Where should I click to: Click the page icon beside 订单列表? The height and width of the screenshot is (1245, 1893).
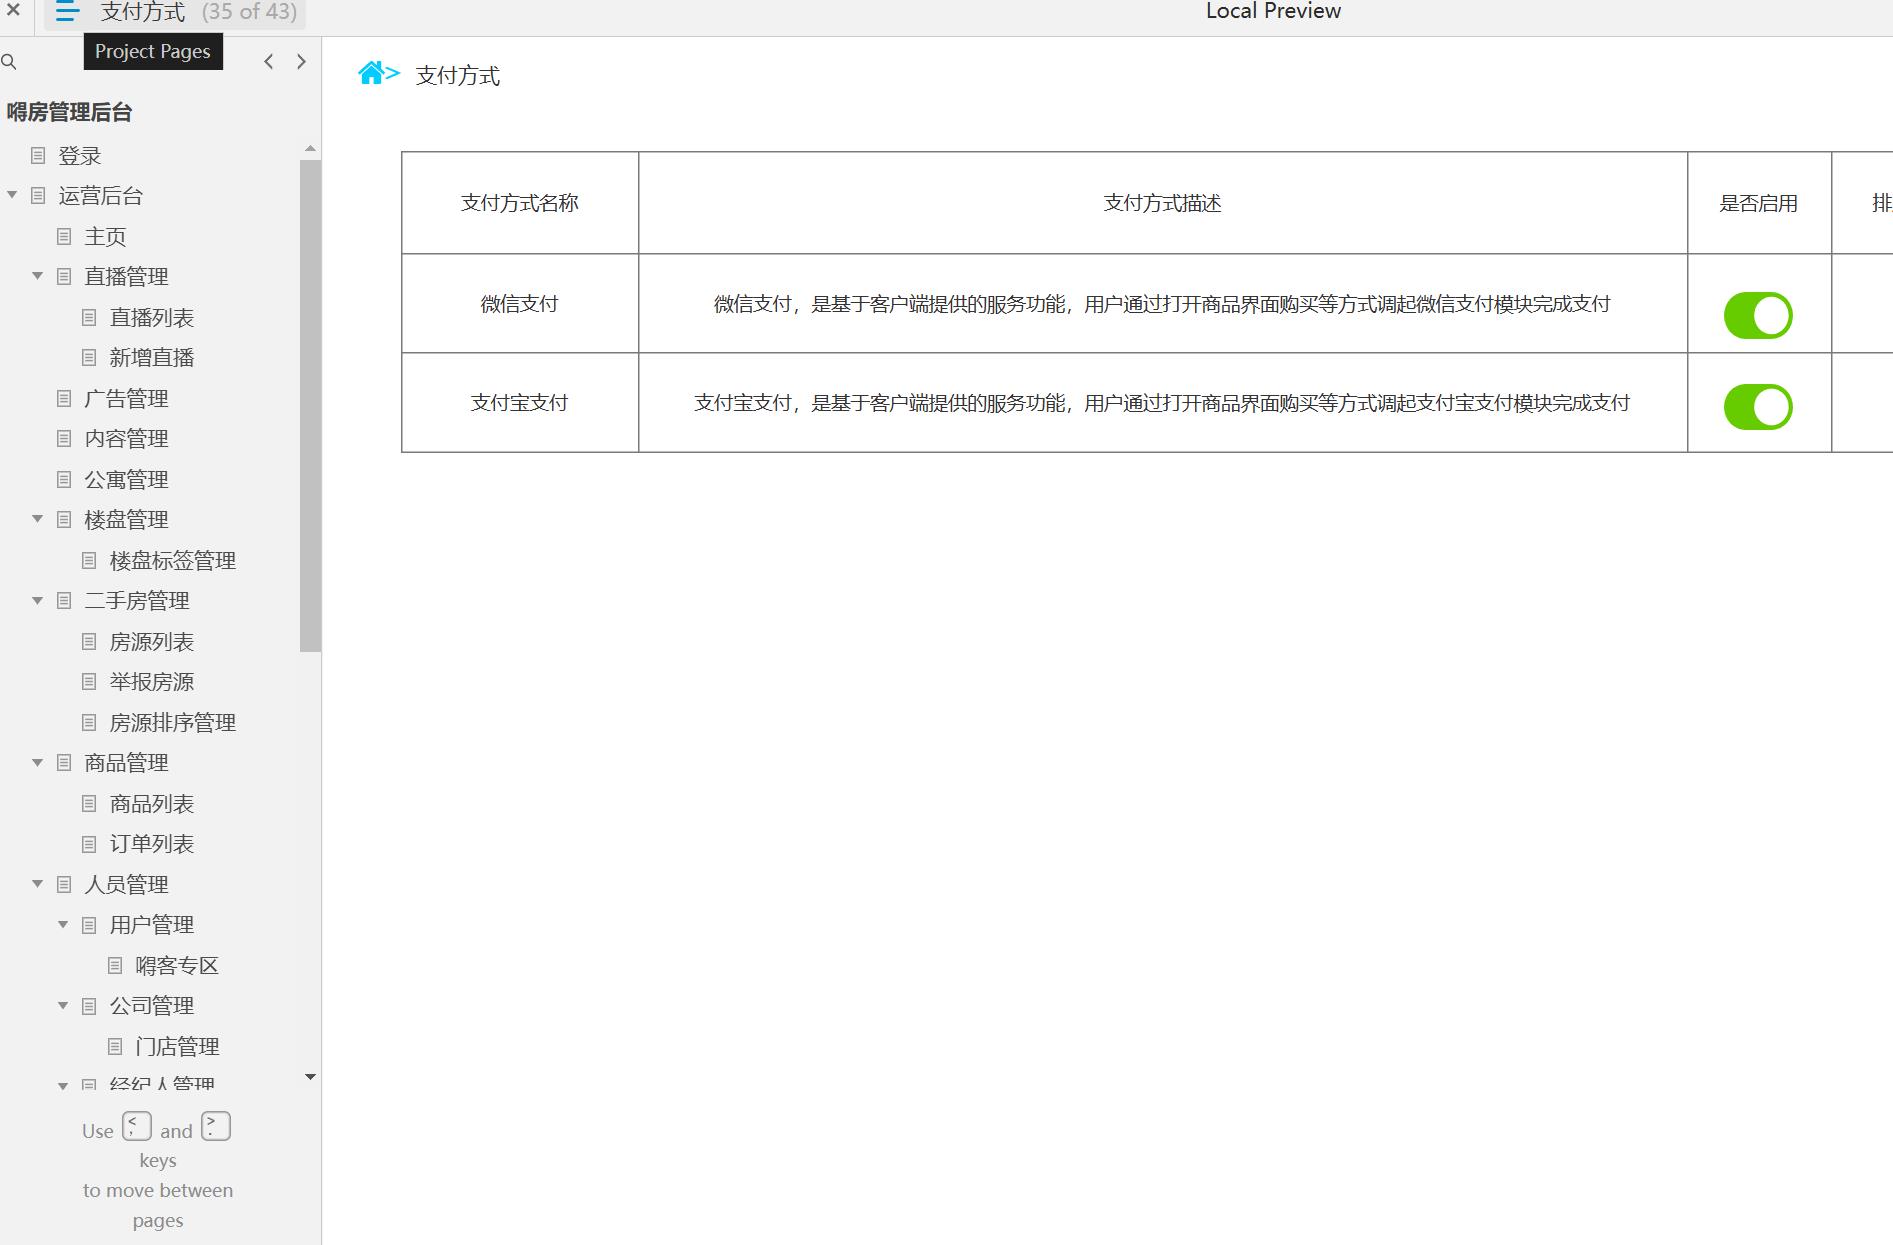[89, 843]
